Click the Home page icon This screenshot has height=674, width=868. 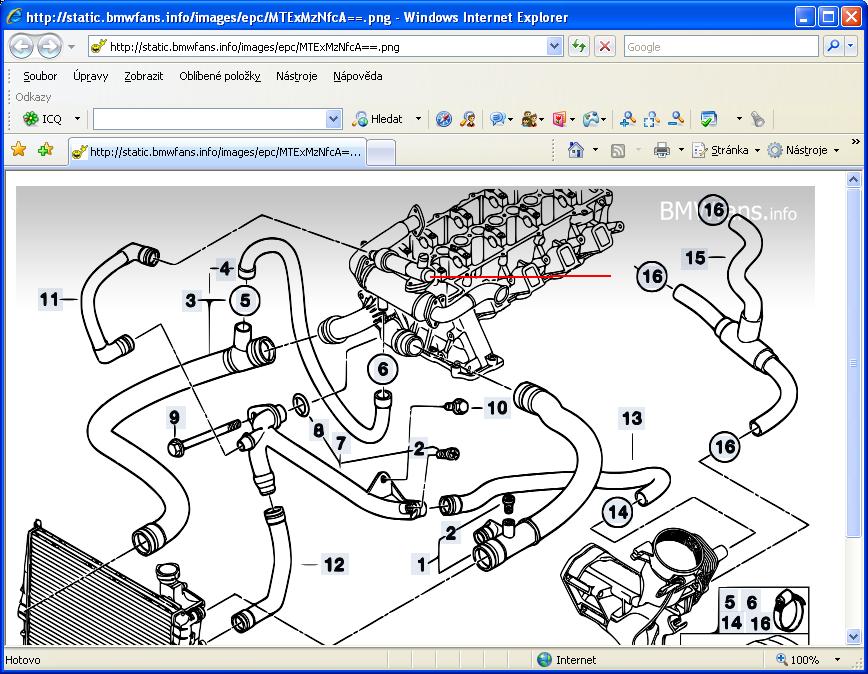(x=576, y=150)
